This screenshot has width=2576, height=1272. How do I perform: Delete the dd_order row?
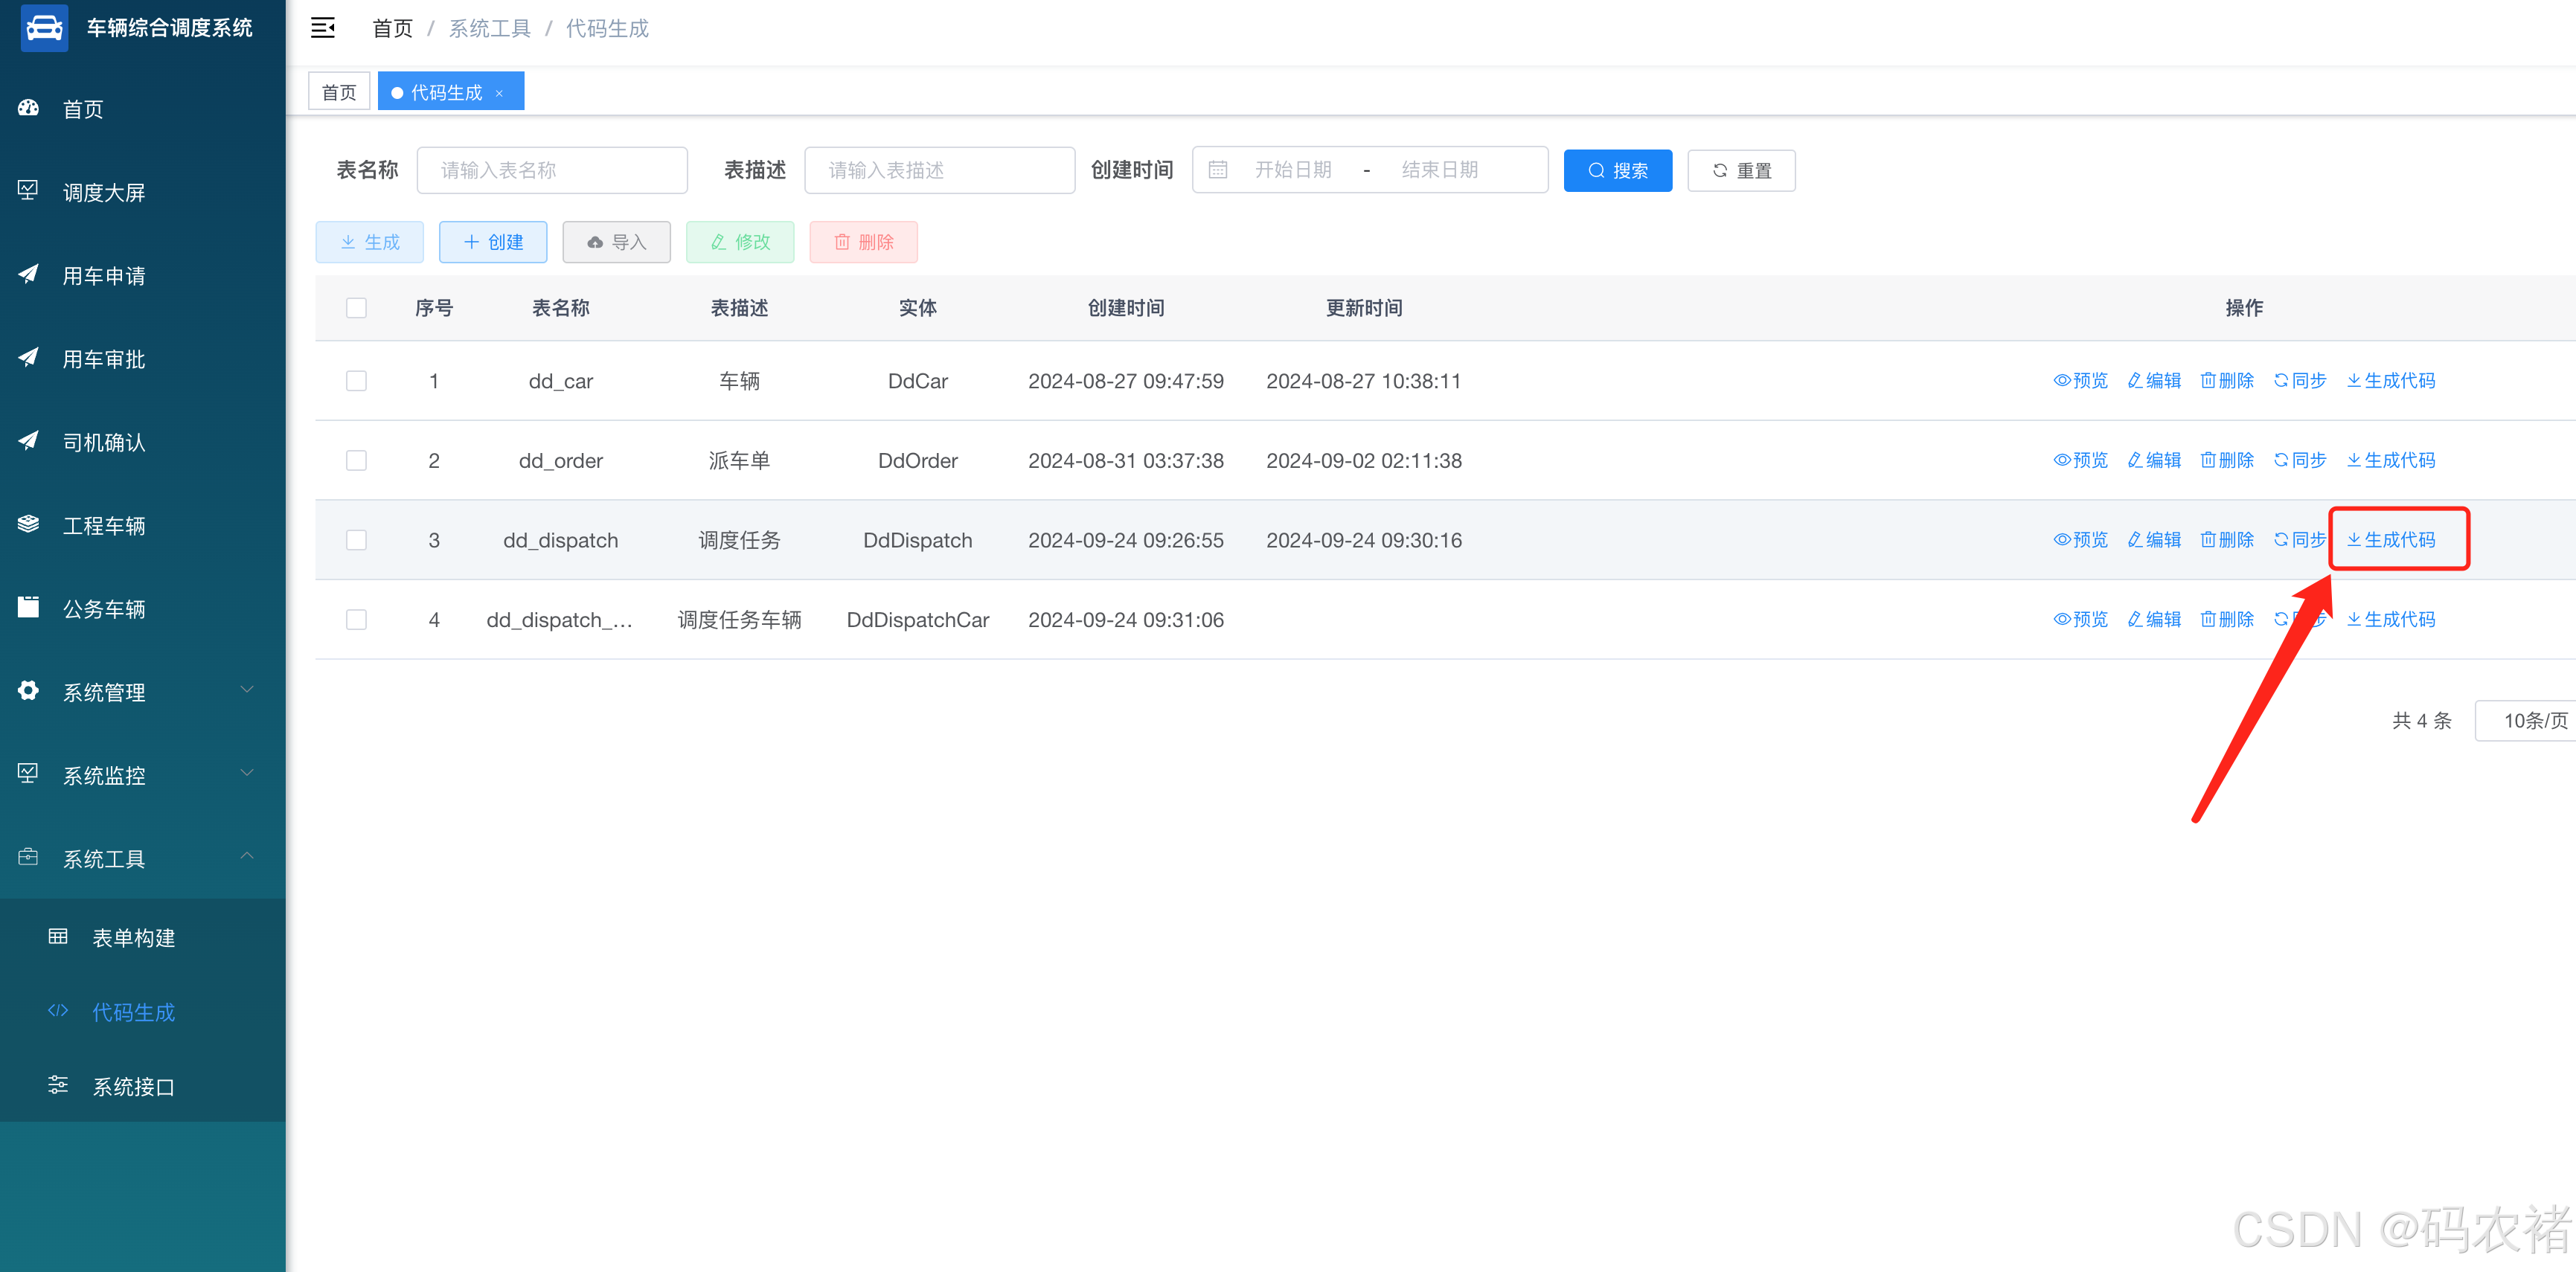(2227, 460)
